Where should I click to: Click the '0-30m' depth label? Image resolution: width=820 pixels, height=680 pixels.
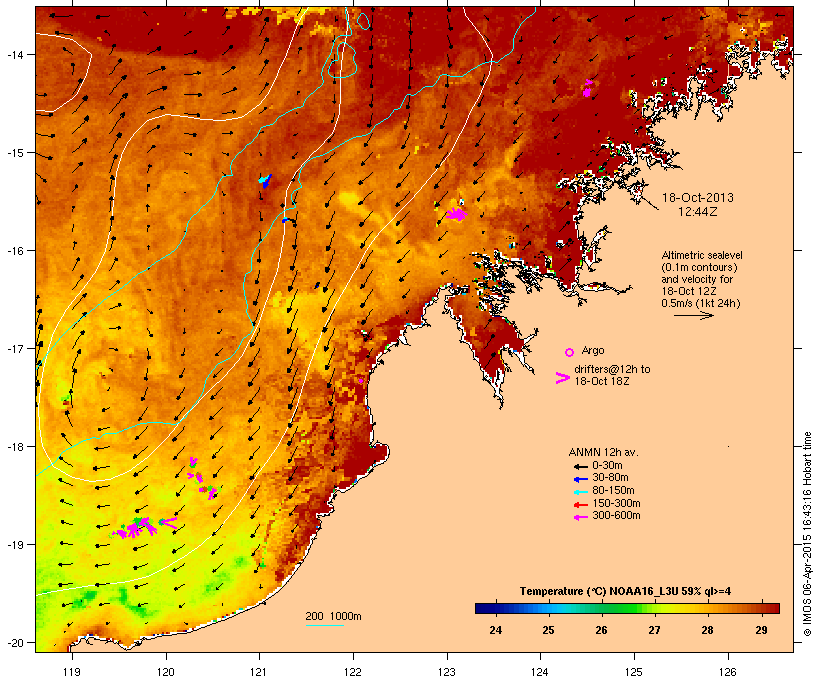point(607,466)
